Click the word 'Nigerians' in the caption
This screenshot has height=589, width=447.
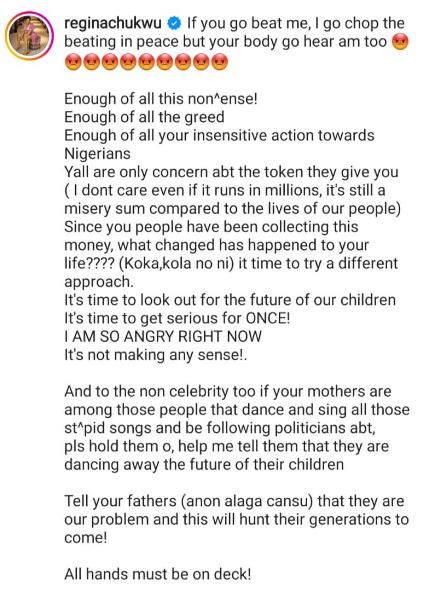click(98, 154)
